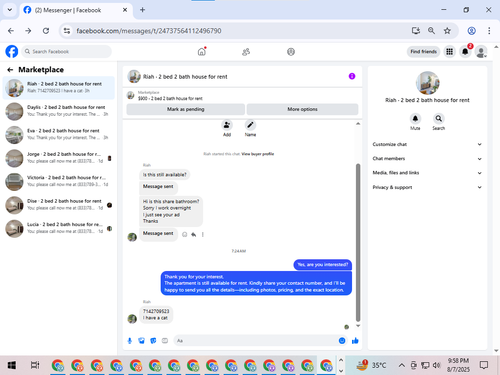The image size is (500, 375).
Task: Open the account profile avatar menu
Action: coord(481,52)
